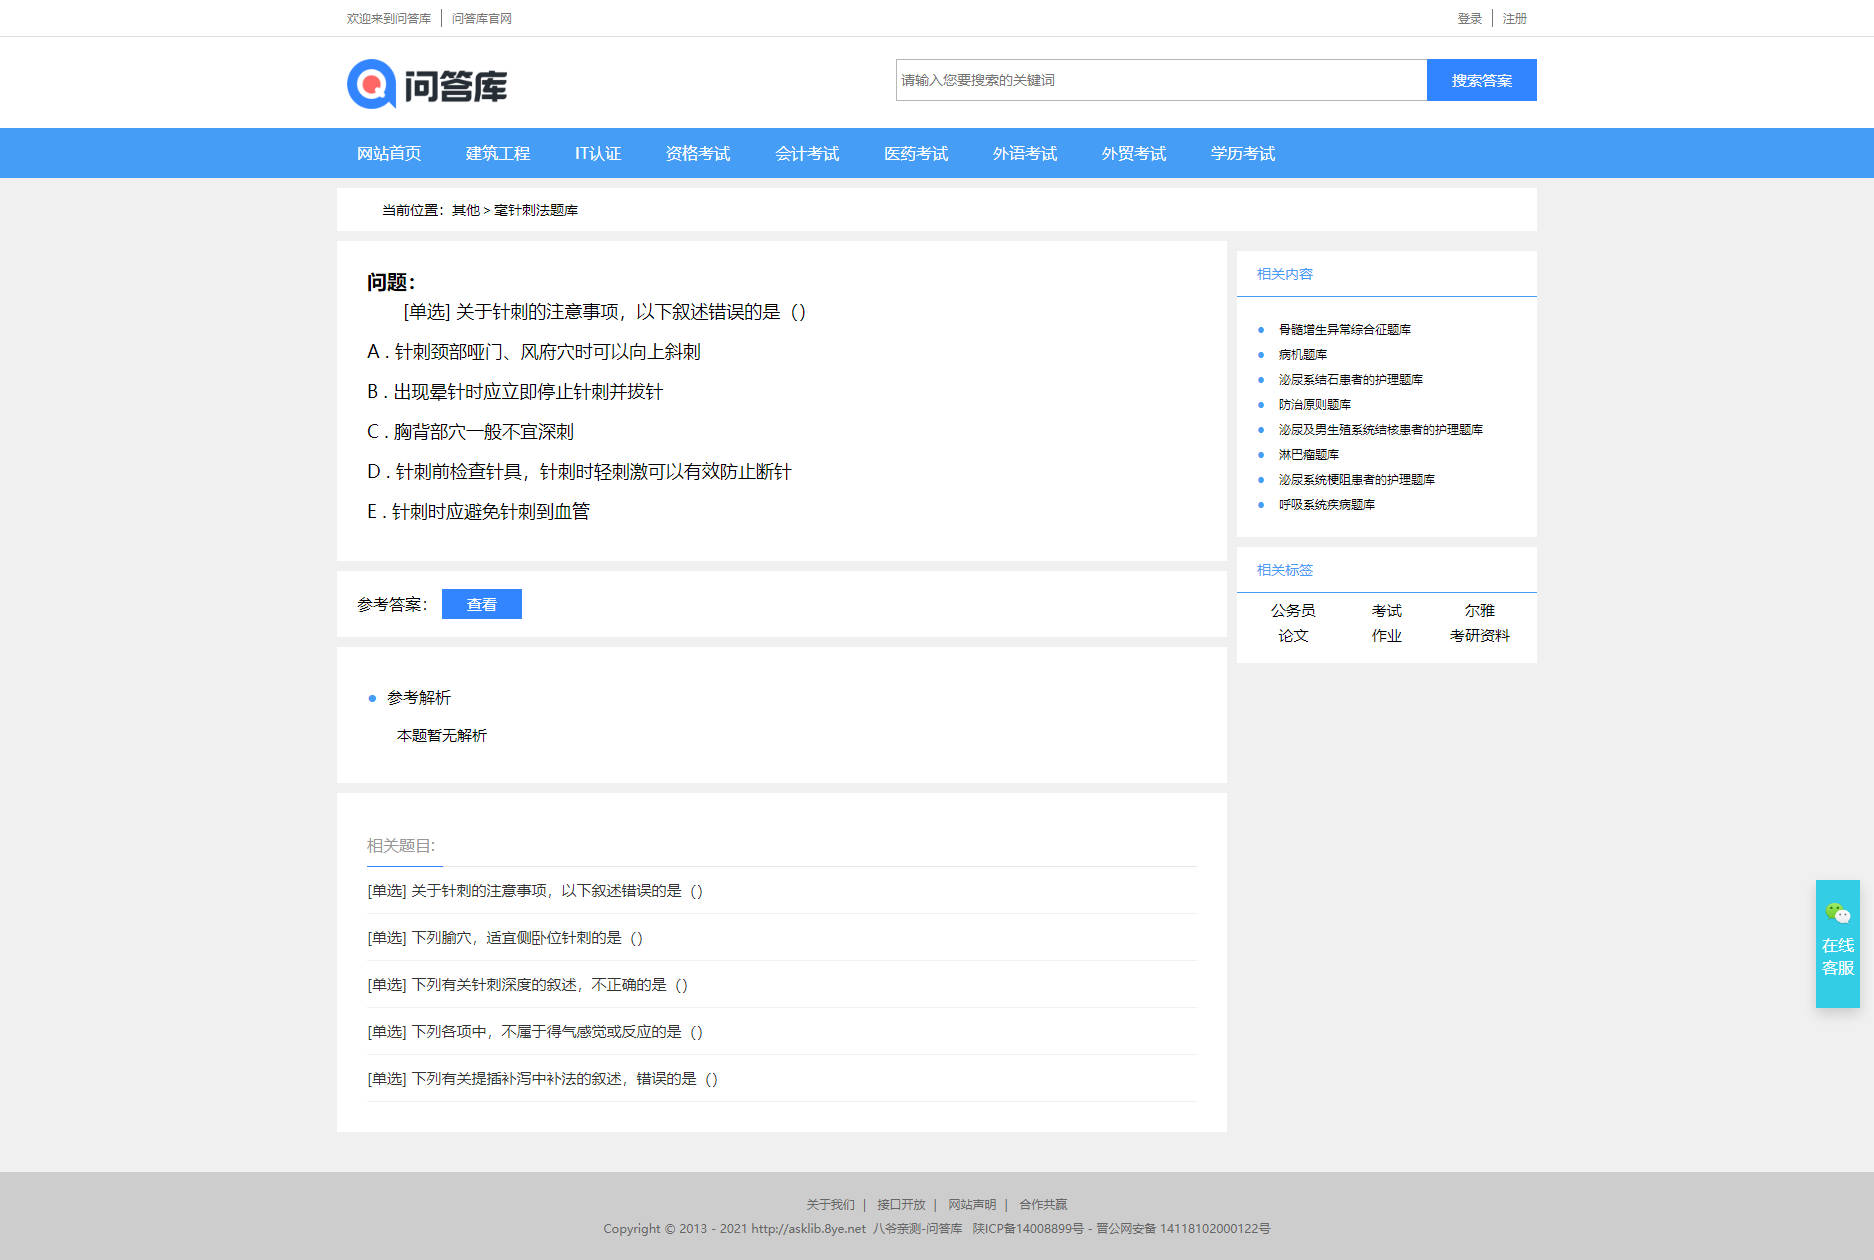The image size is (1874, 1260).
Task: Open 病机题库 related link
Action: (1302, 354)
